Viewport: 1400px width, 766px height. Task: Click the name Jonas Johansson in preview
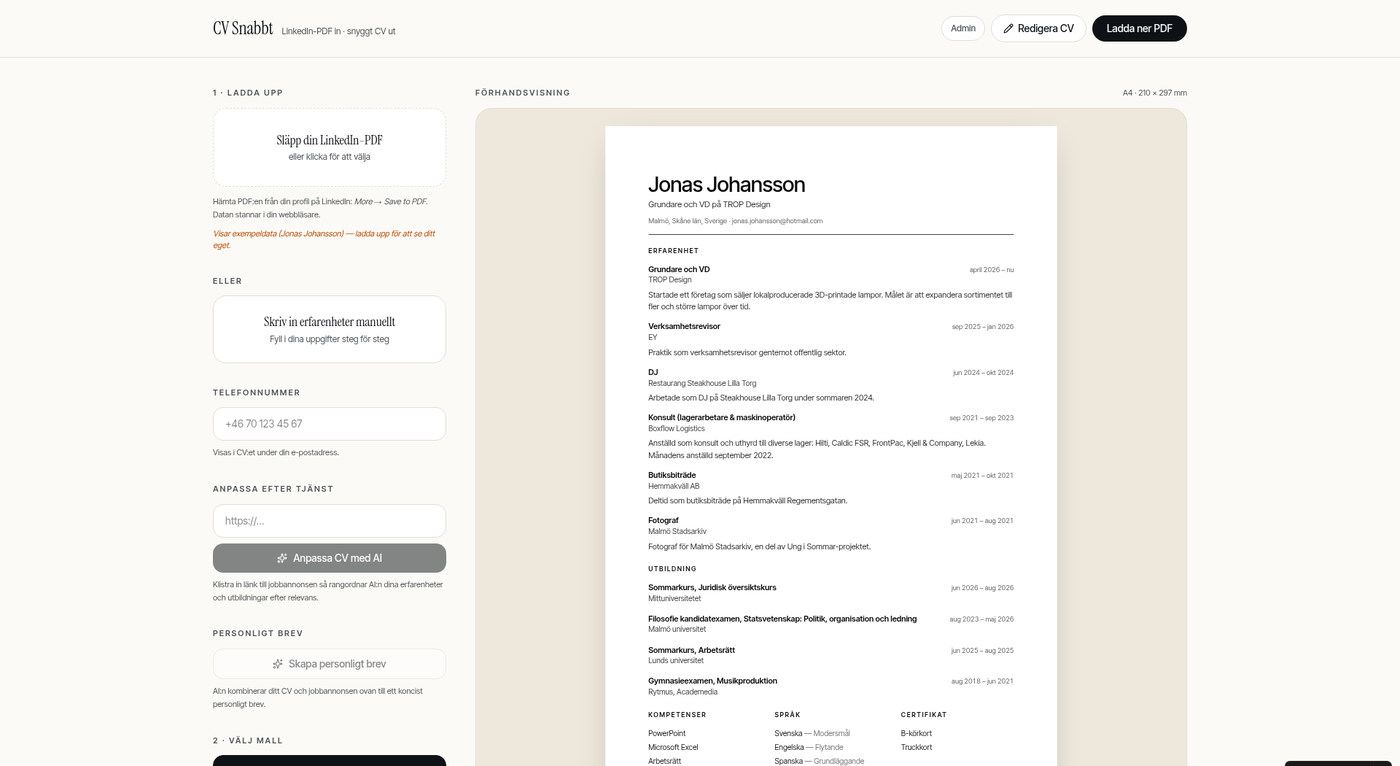tap(726, 184)
